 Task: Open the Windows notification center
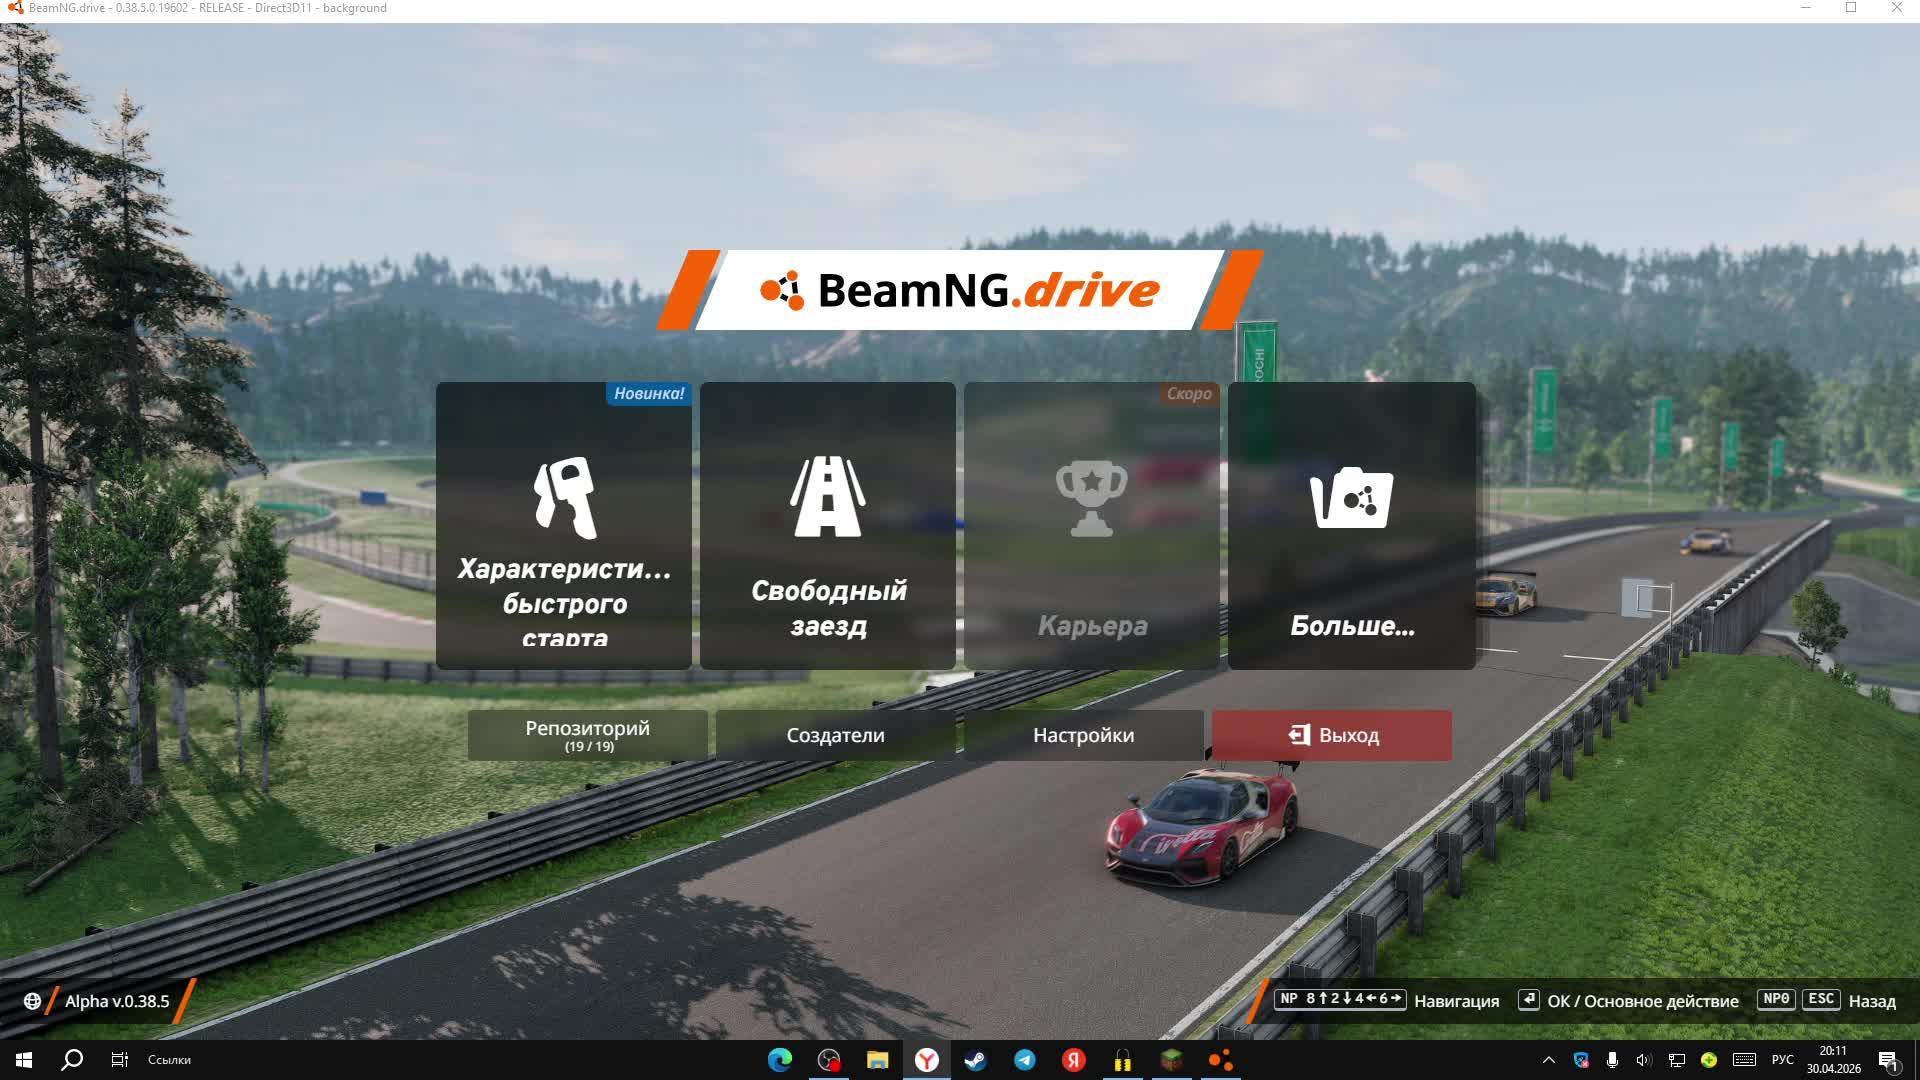click(x=1889, y=1060)
